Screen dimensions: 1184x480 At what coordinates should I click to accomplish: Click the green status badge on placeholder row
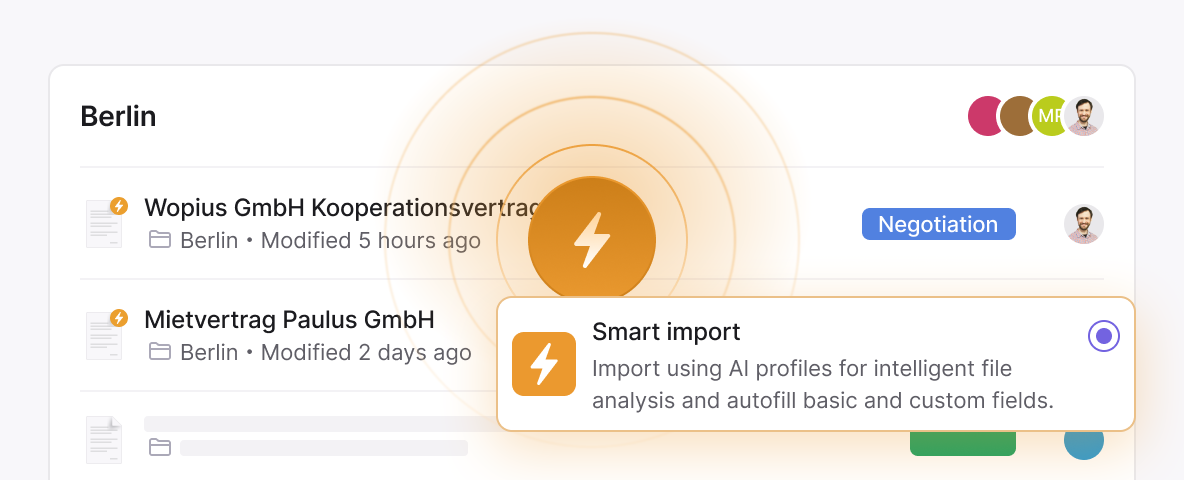pyautogui.click(x=963, y=444)
